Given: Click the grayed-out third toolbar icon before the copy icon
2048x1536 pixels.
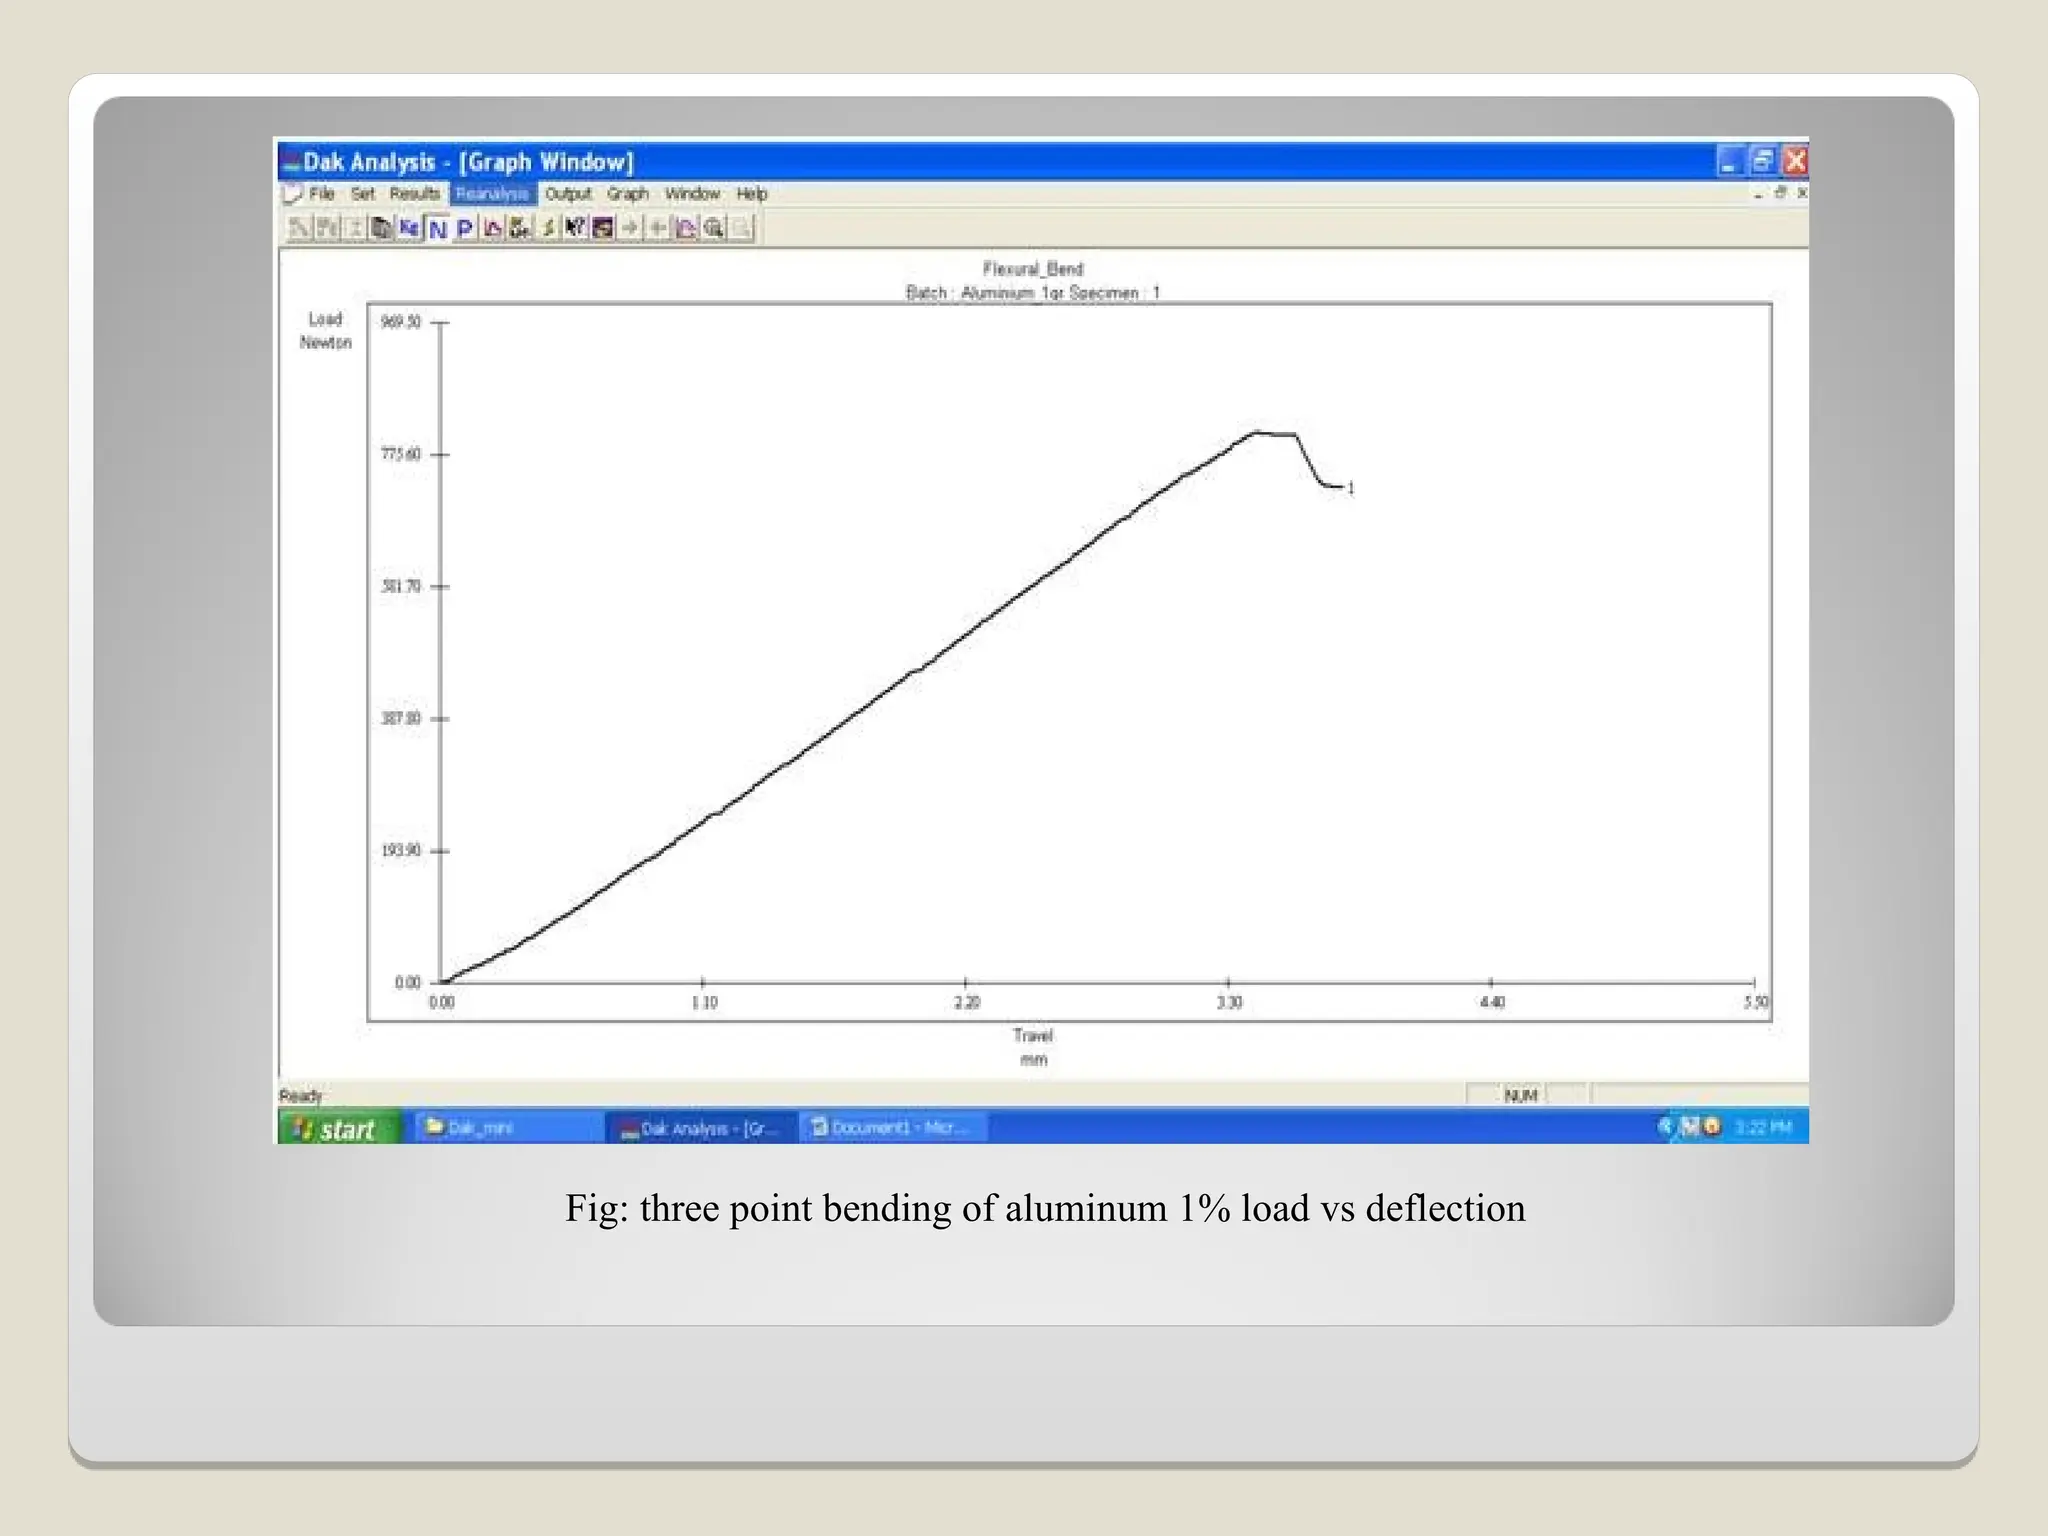Looking at the screenshot, I should pos(354,228).
